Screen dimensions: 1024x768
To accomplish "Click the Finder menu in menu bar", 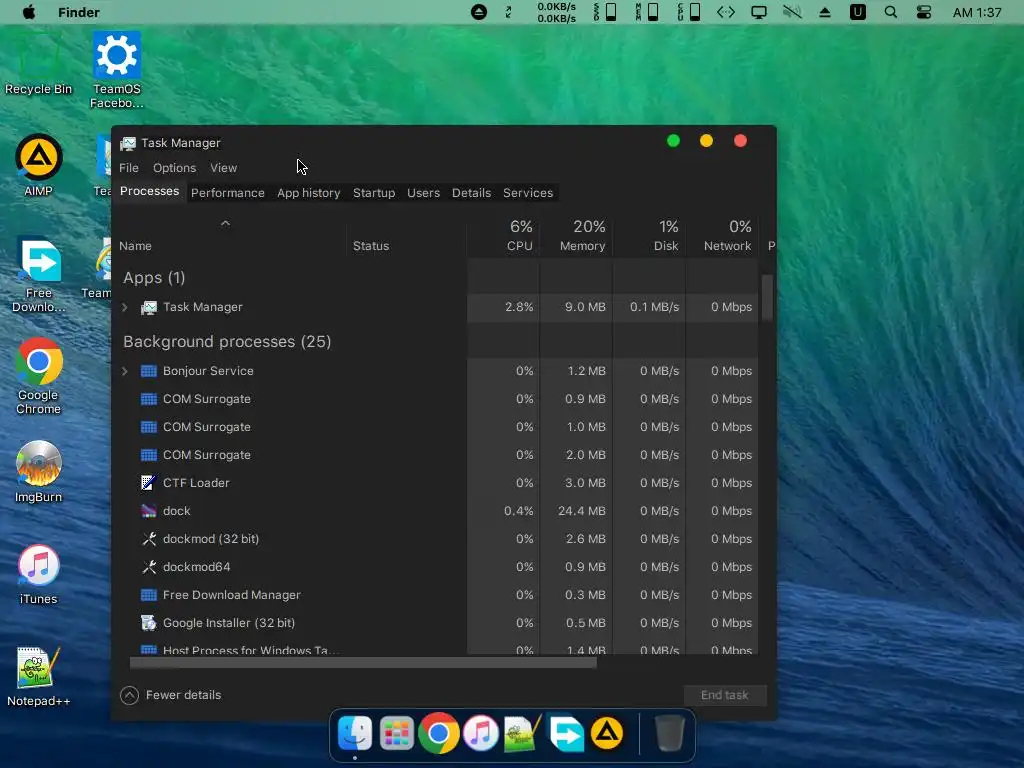I will (78, 12).
